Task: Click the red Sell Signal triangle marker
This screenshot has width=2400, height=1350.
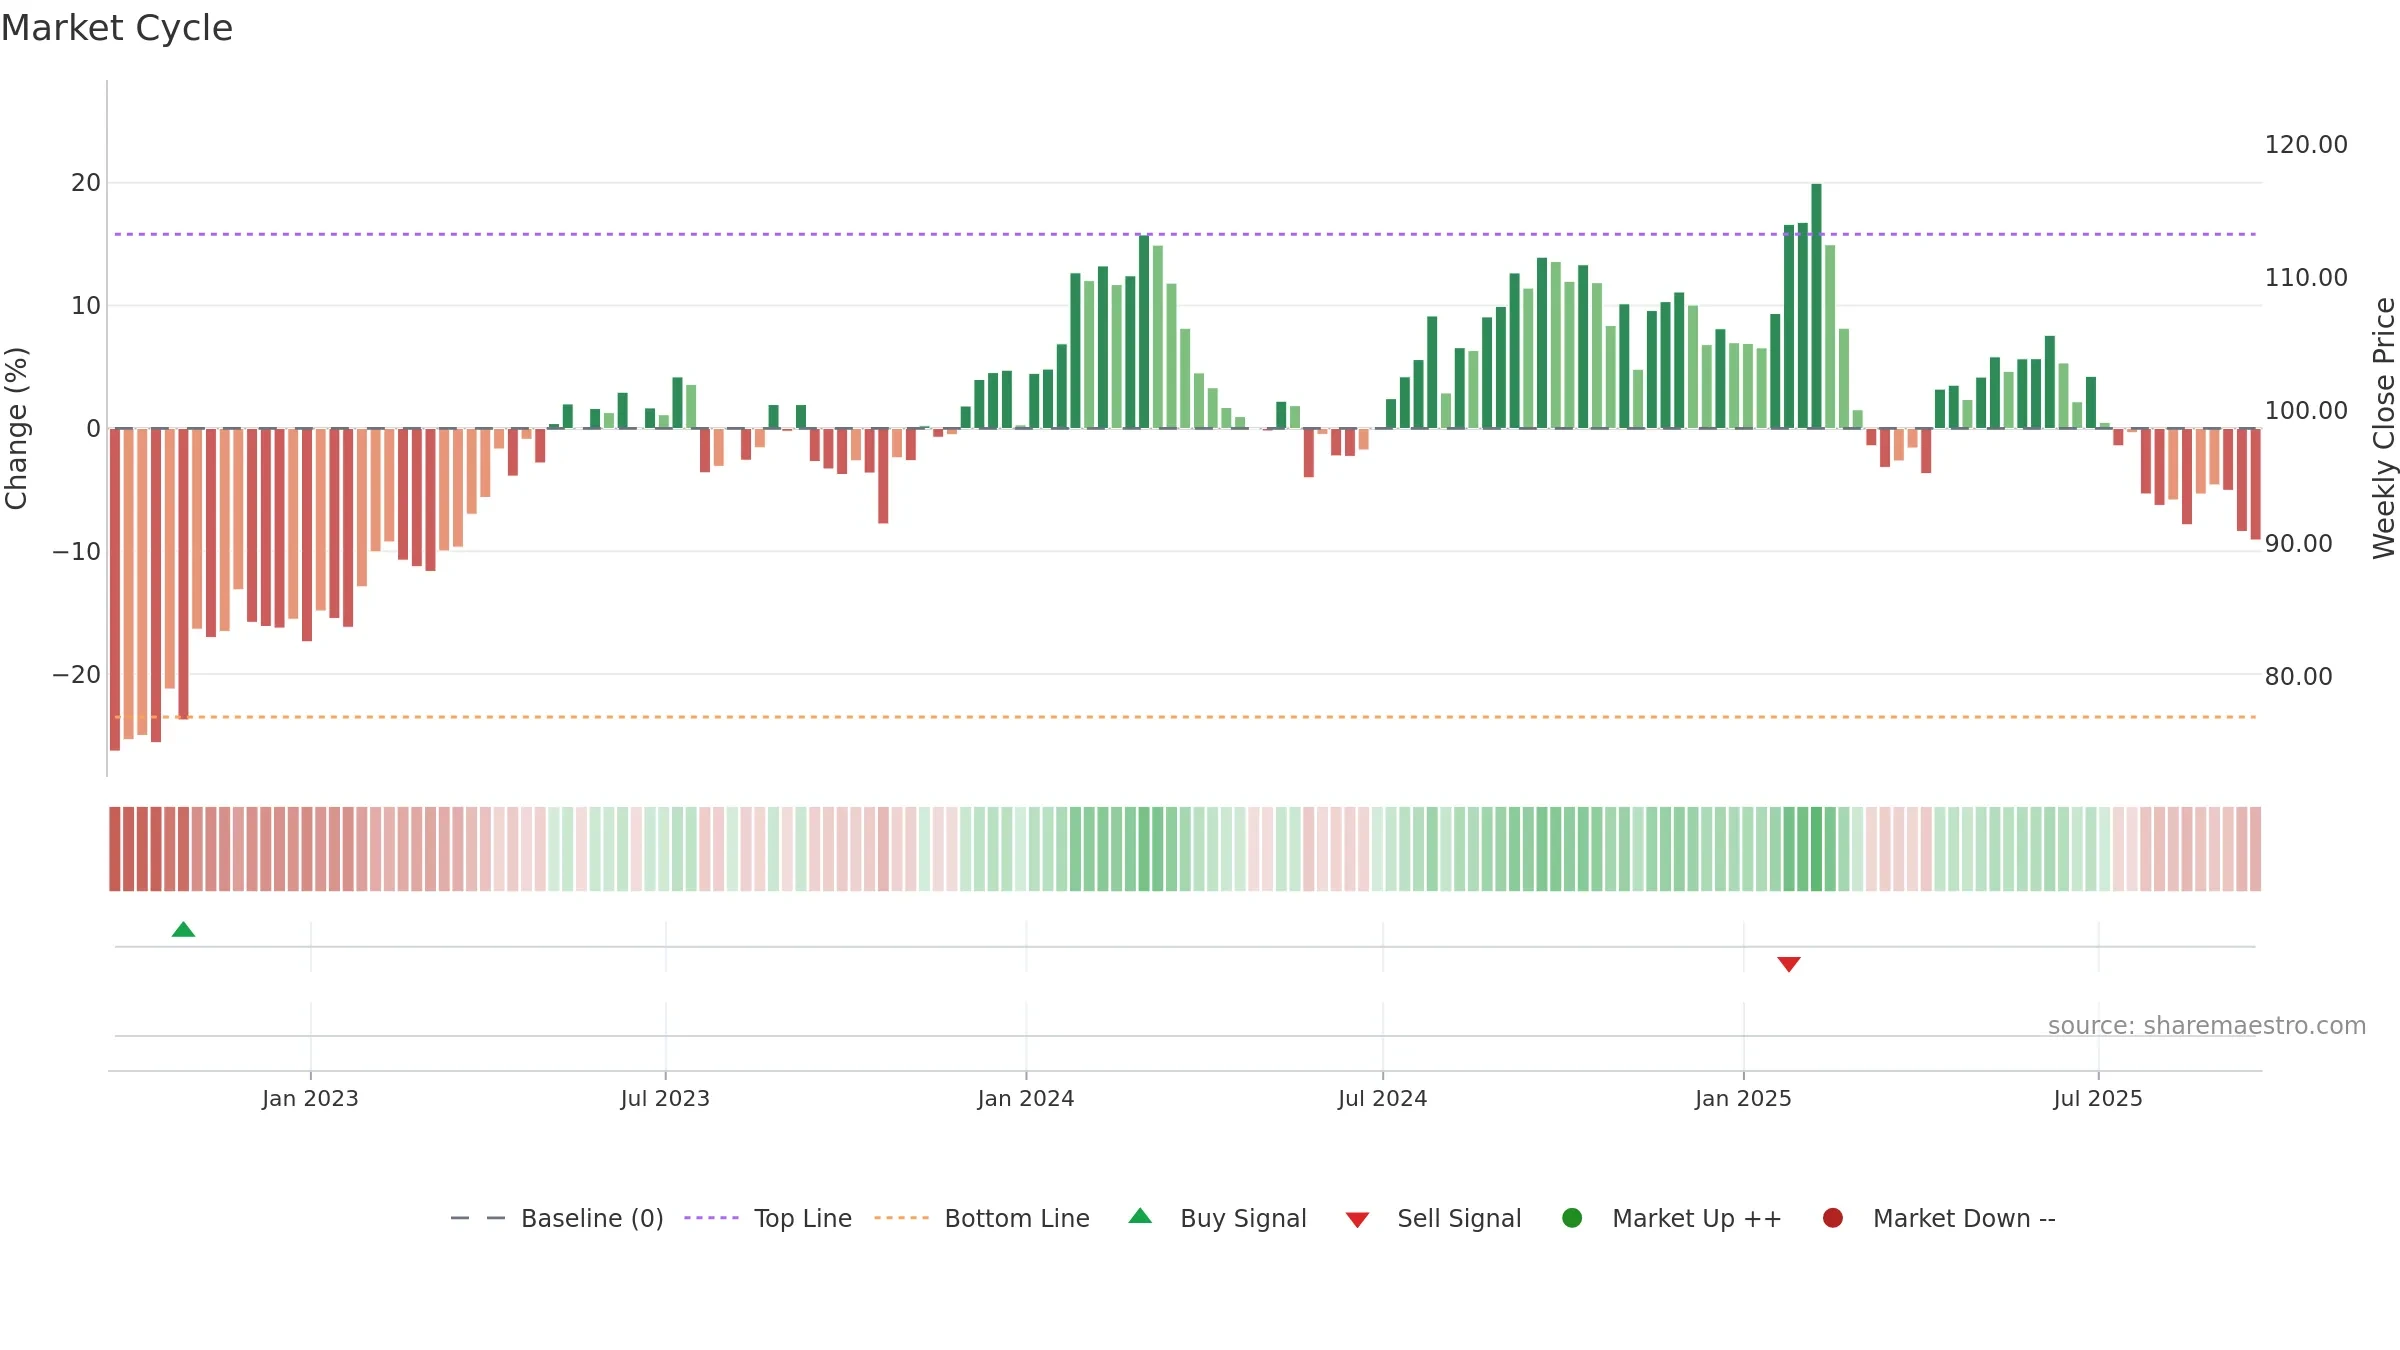Action: coord(1789,964)
